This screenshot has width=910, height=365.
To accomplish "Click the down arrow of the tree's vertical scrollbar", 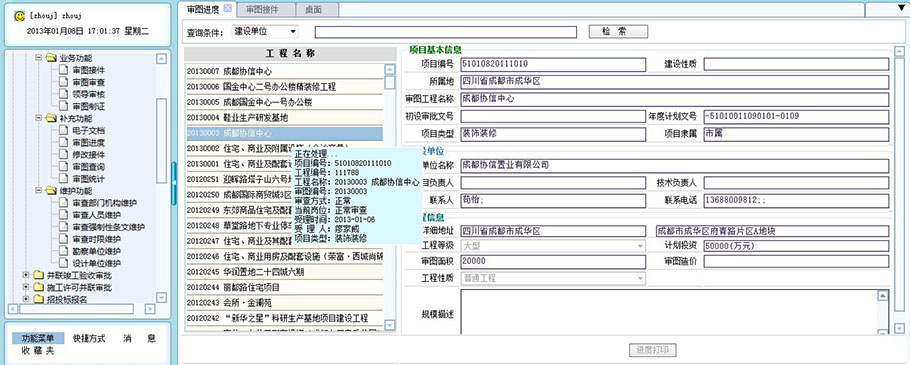I will point(161,297).
